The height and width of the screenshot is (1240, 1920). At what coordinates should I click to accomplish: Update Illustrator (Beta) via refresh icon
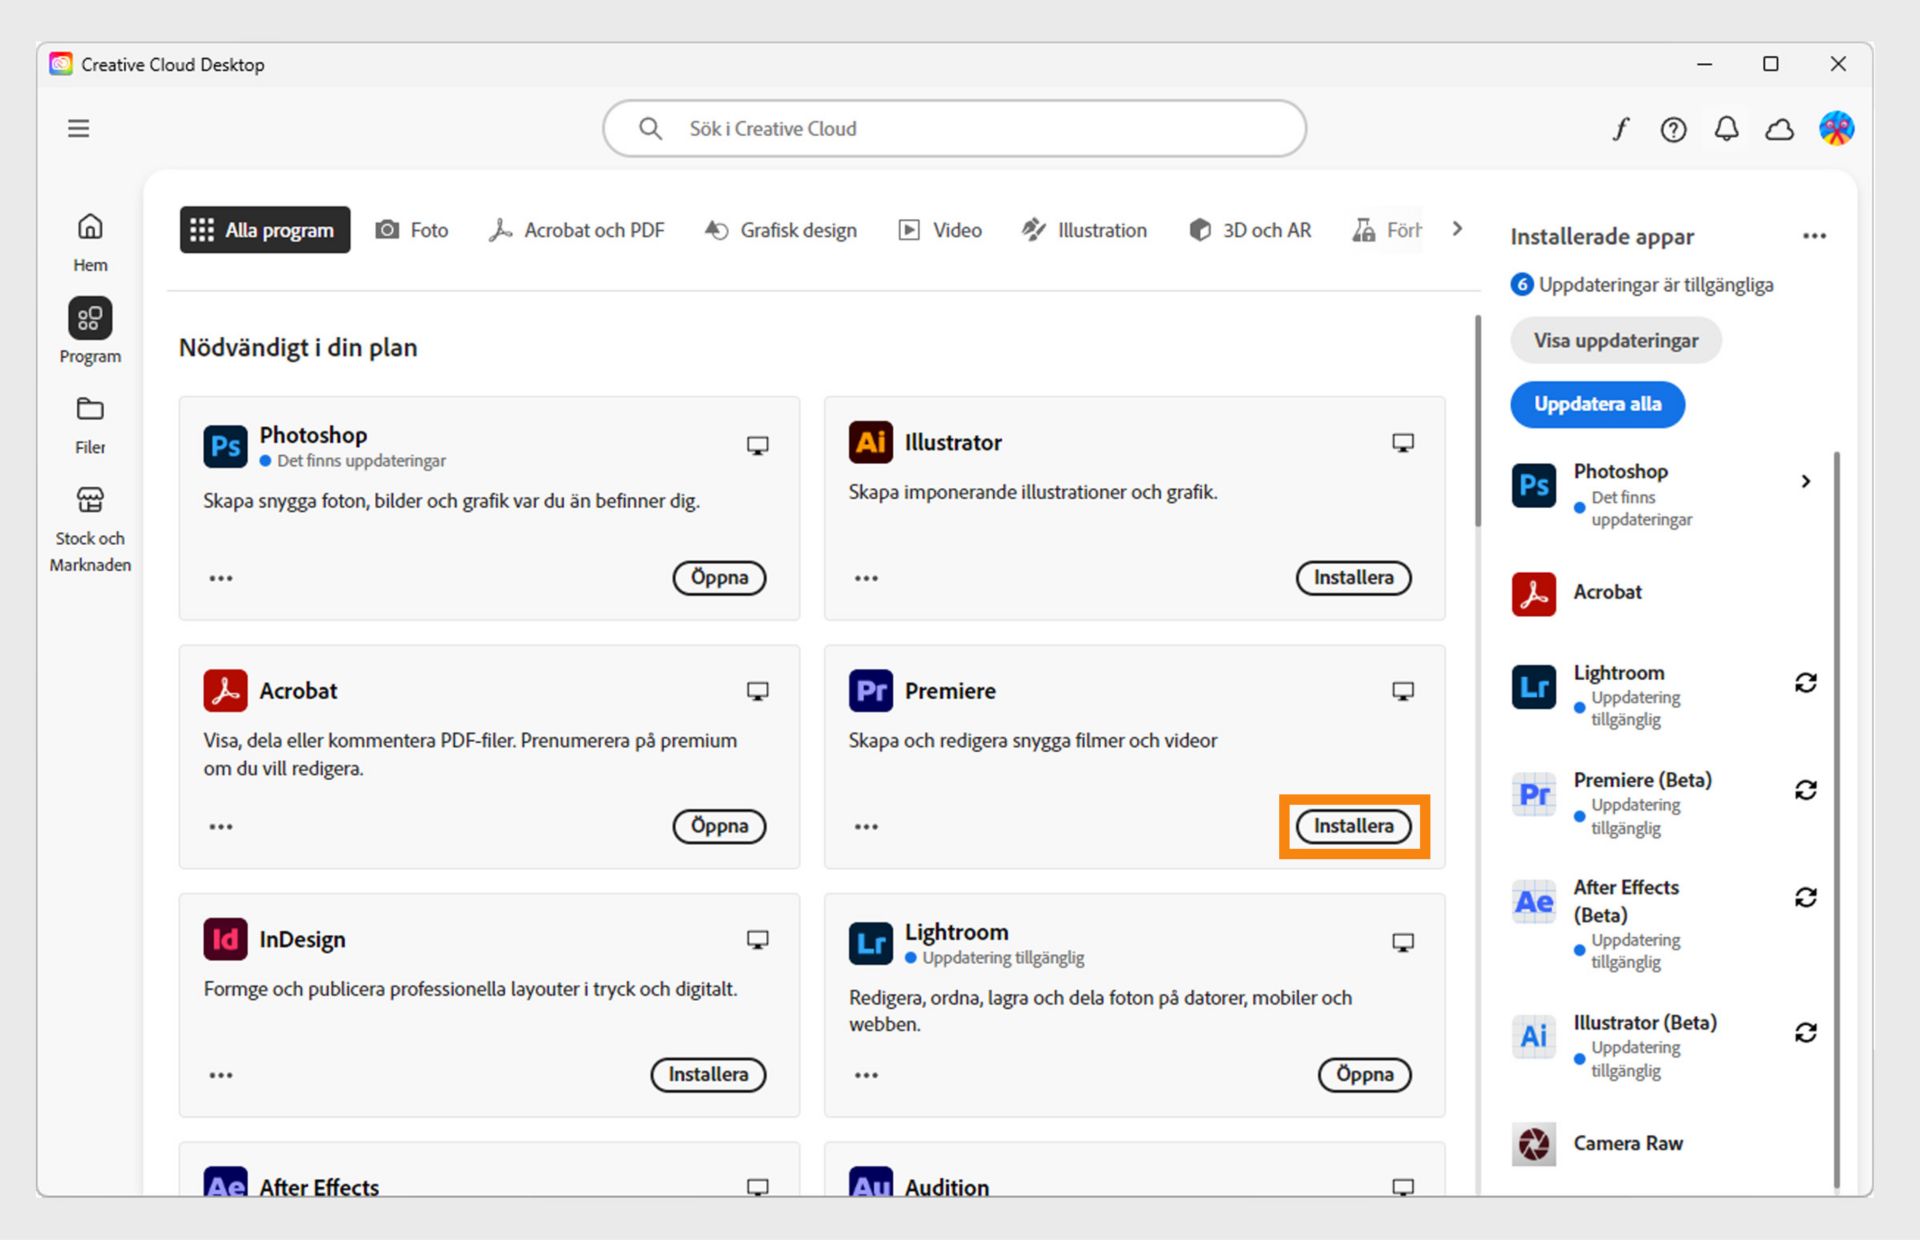pyautogui.click(x=1805, y=1032)
